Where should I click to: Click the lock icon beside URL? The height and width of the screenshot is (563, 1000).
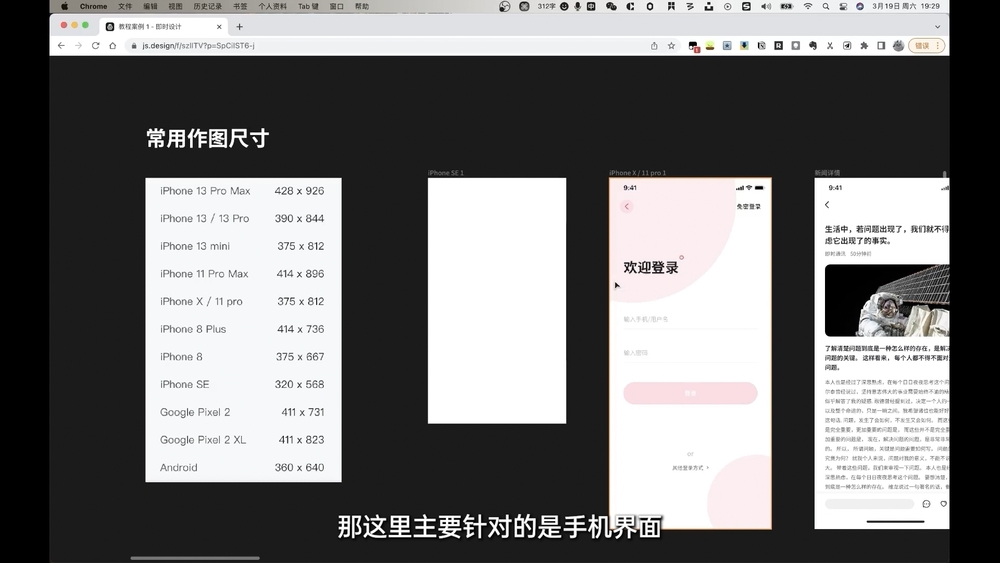134,46
